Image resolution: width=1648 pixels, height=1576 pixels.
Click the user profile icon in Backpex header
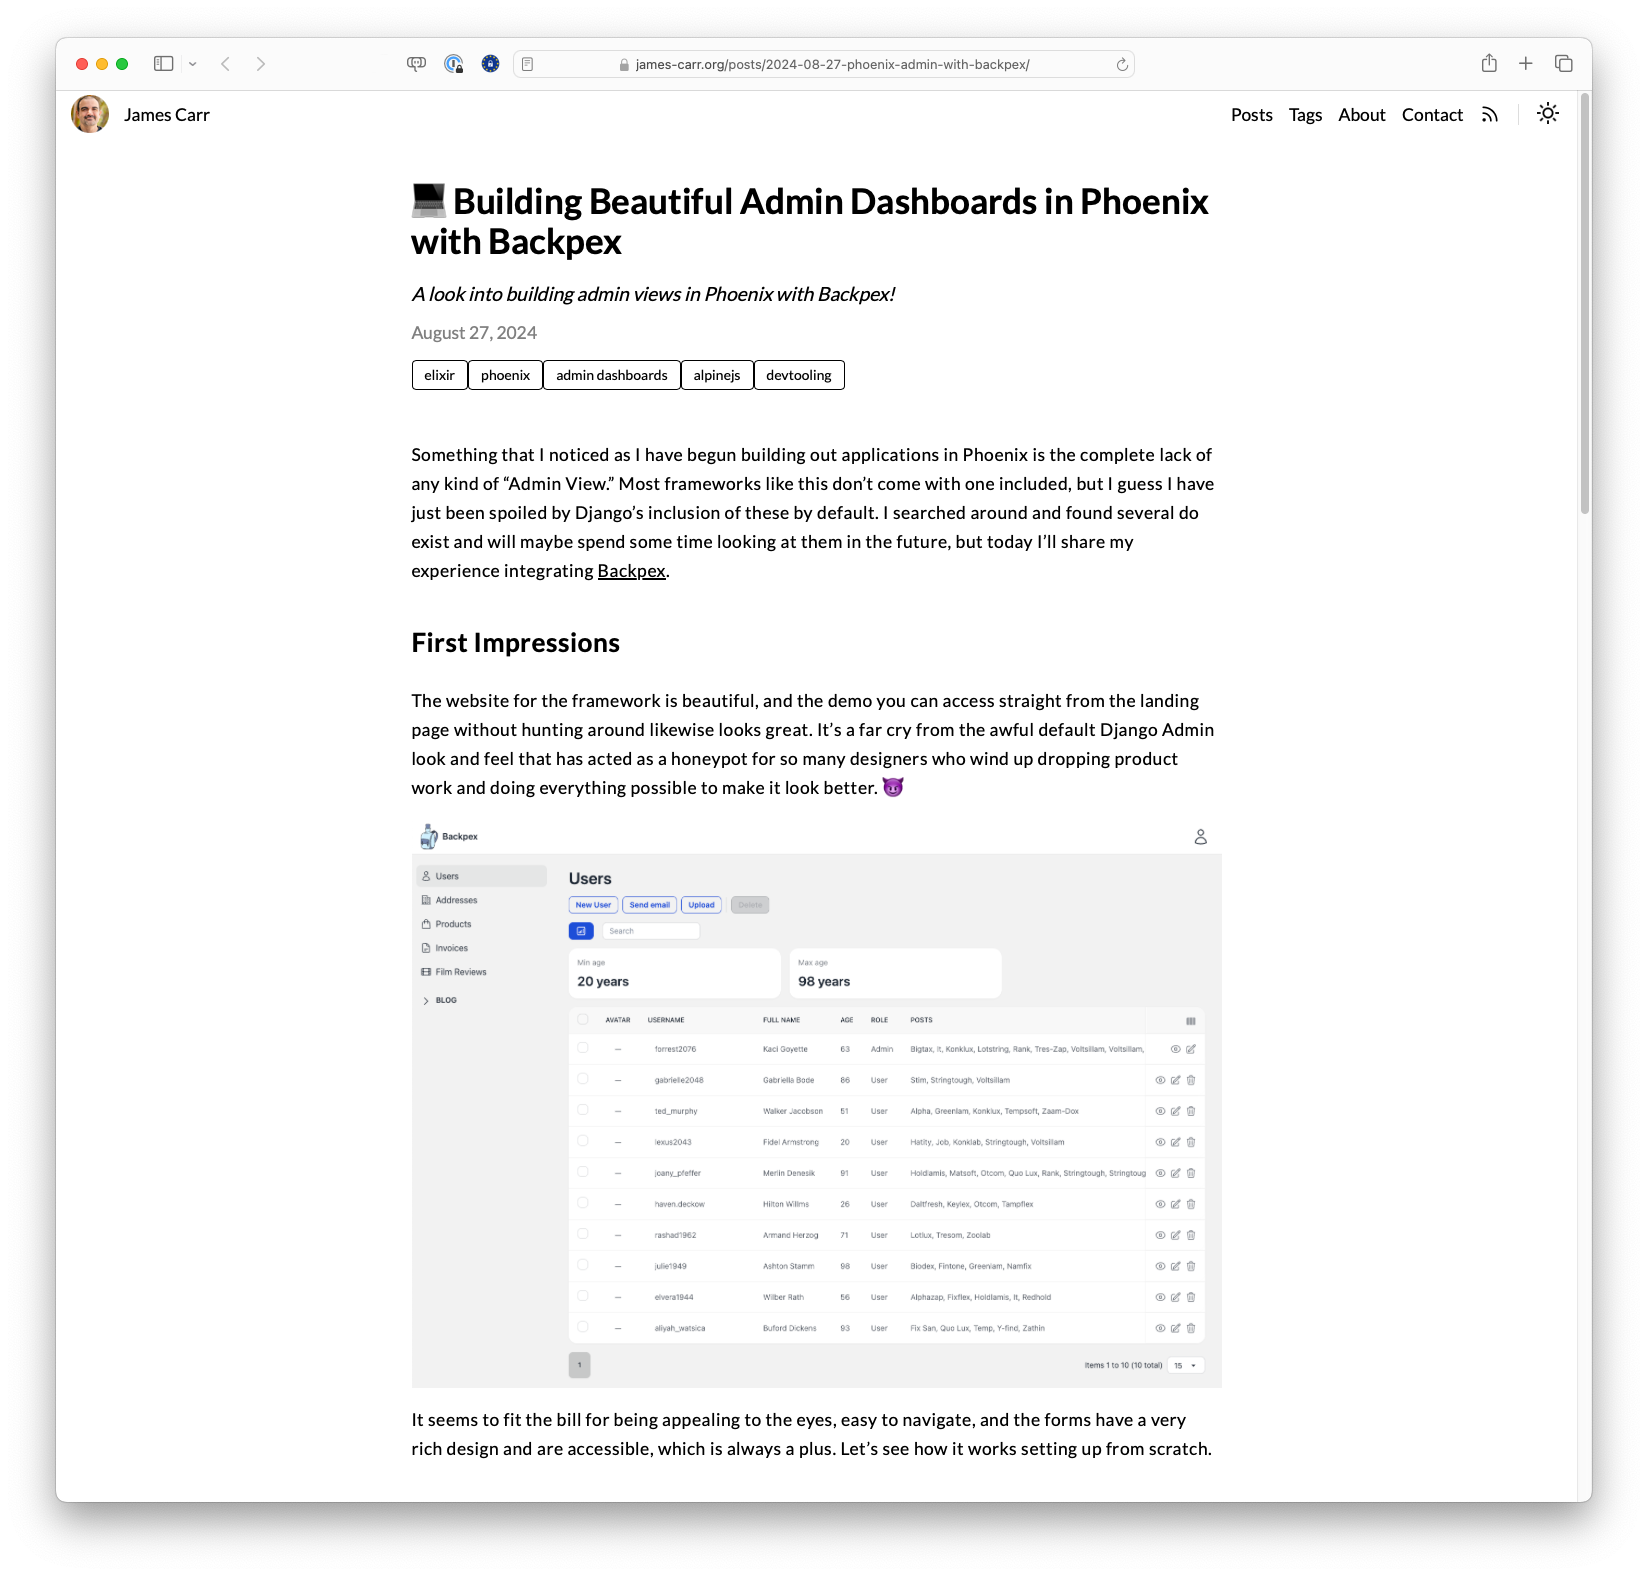coord(1200,837)
